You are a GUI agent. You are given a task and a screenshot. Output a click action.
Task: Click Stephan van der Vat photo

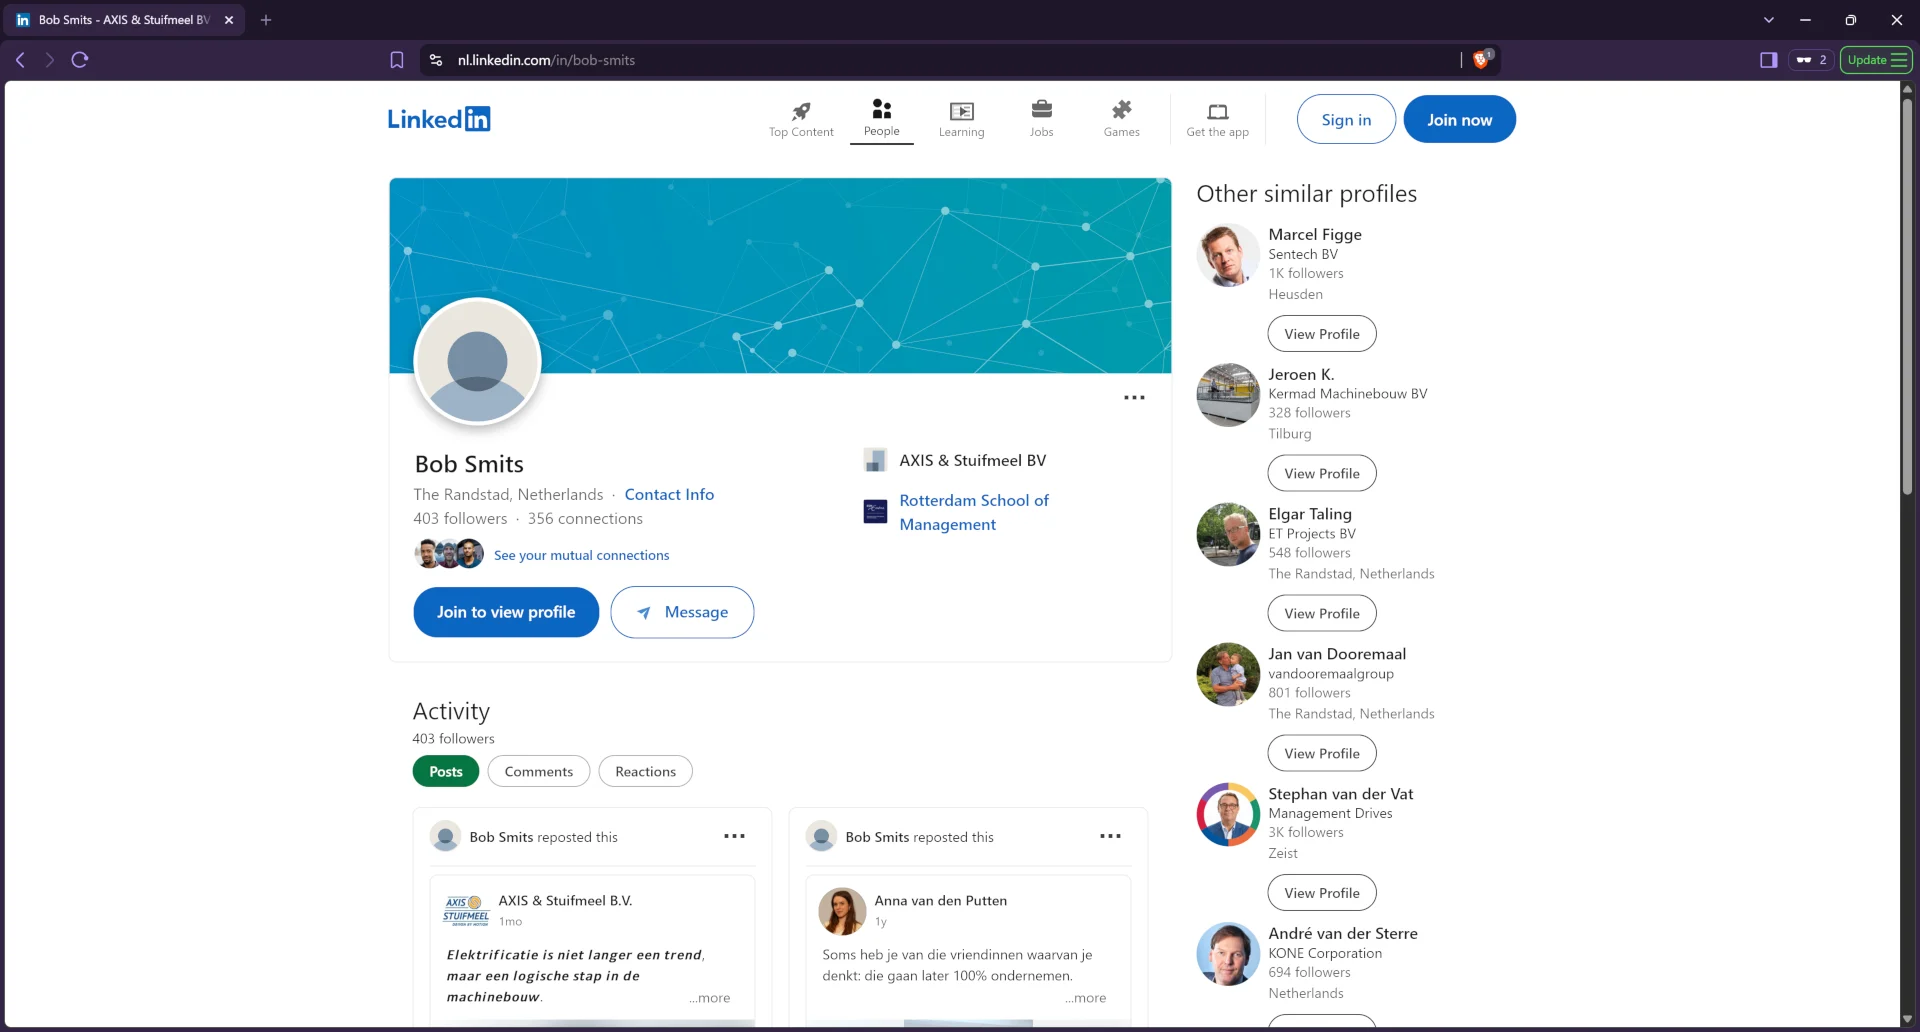pos(1228,815)
